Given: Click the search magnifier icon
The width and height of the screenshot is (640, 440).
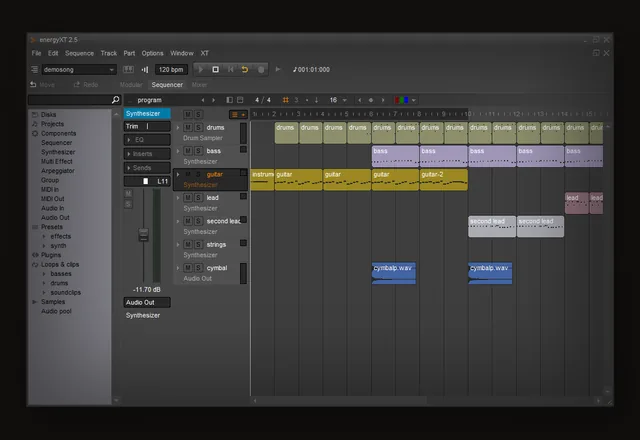Looking at the screenshot, I should click(116, 100).
